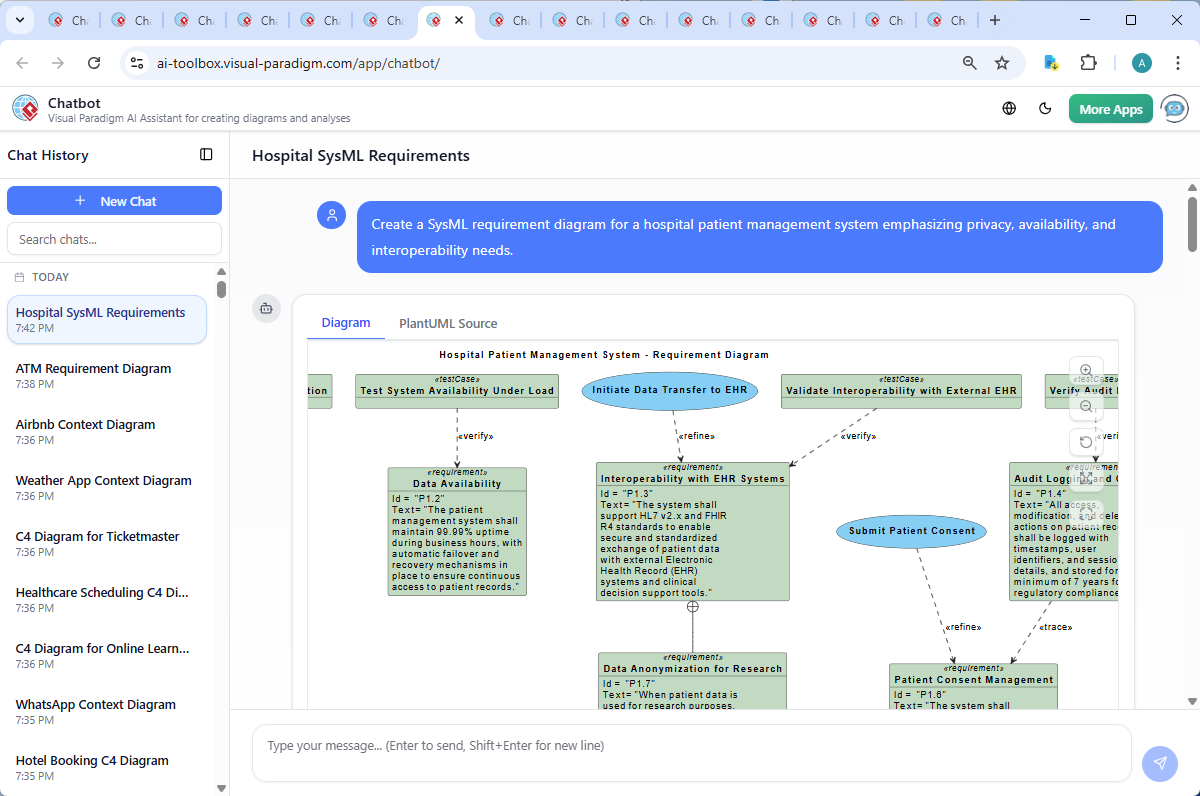Bookmark the page using the star icon

point(1002,62)
